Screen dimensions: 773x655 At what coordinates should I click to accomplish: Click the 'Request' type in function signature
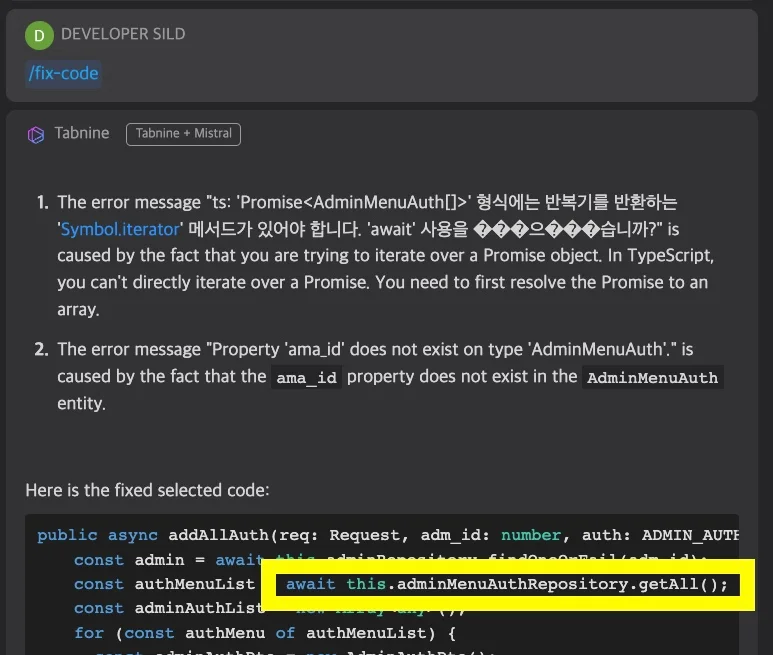pos(364,535)
